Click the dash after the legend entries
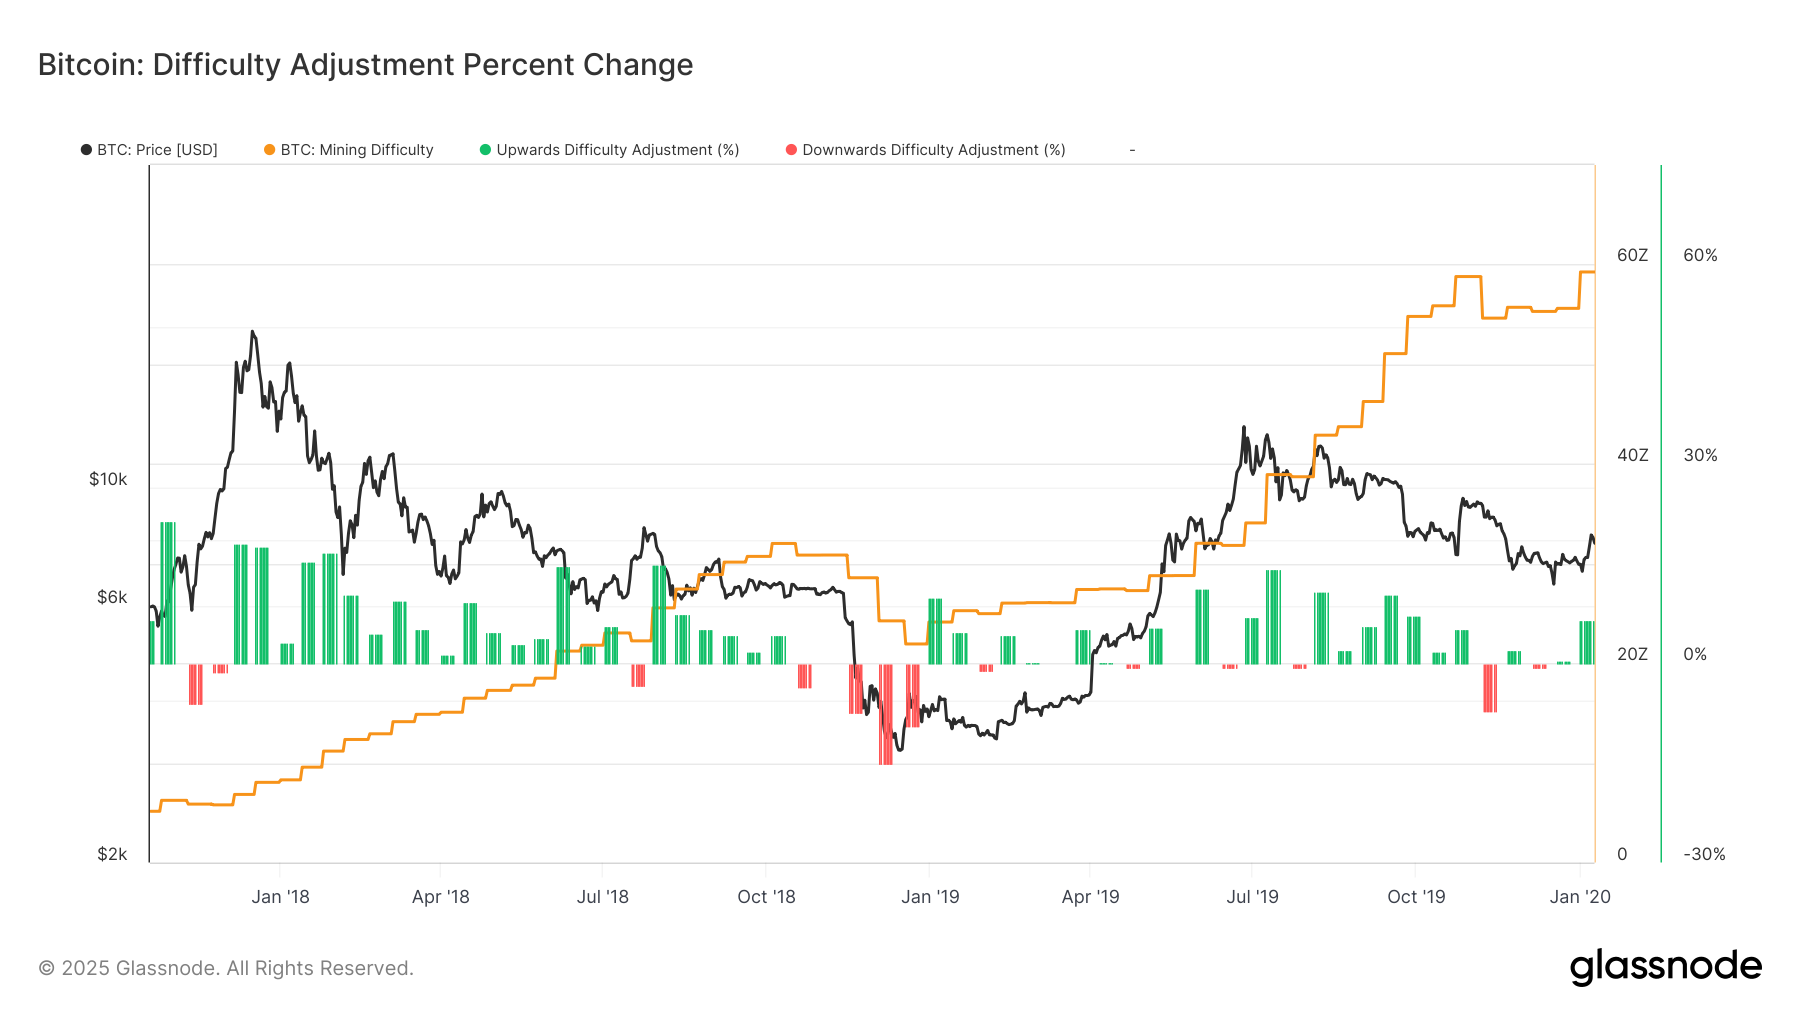The height and width of the screenshot is (1013, 1800). click(1132, 150)
